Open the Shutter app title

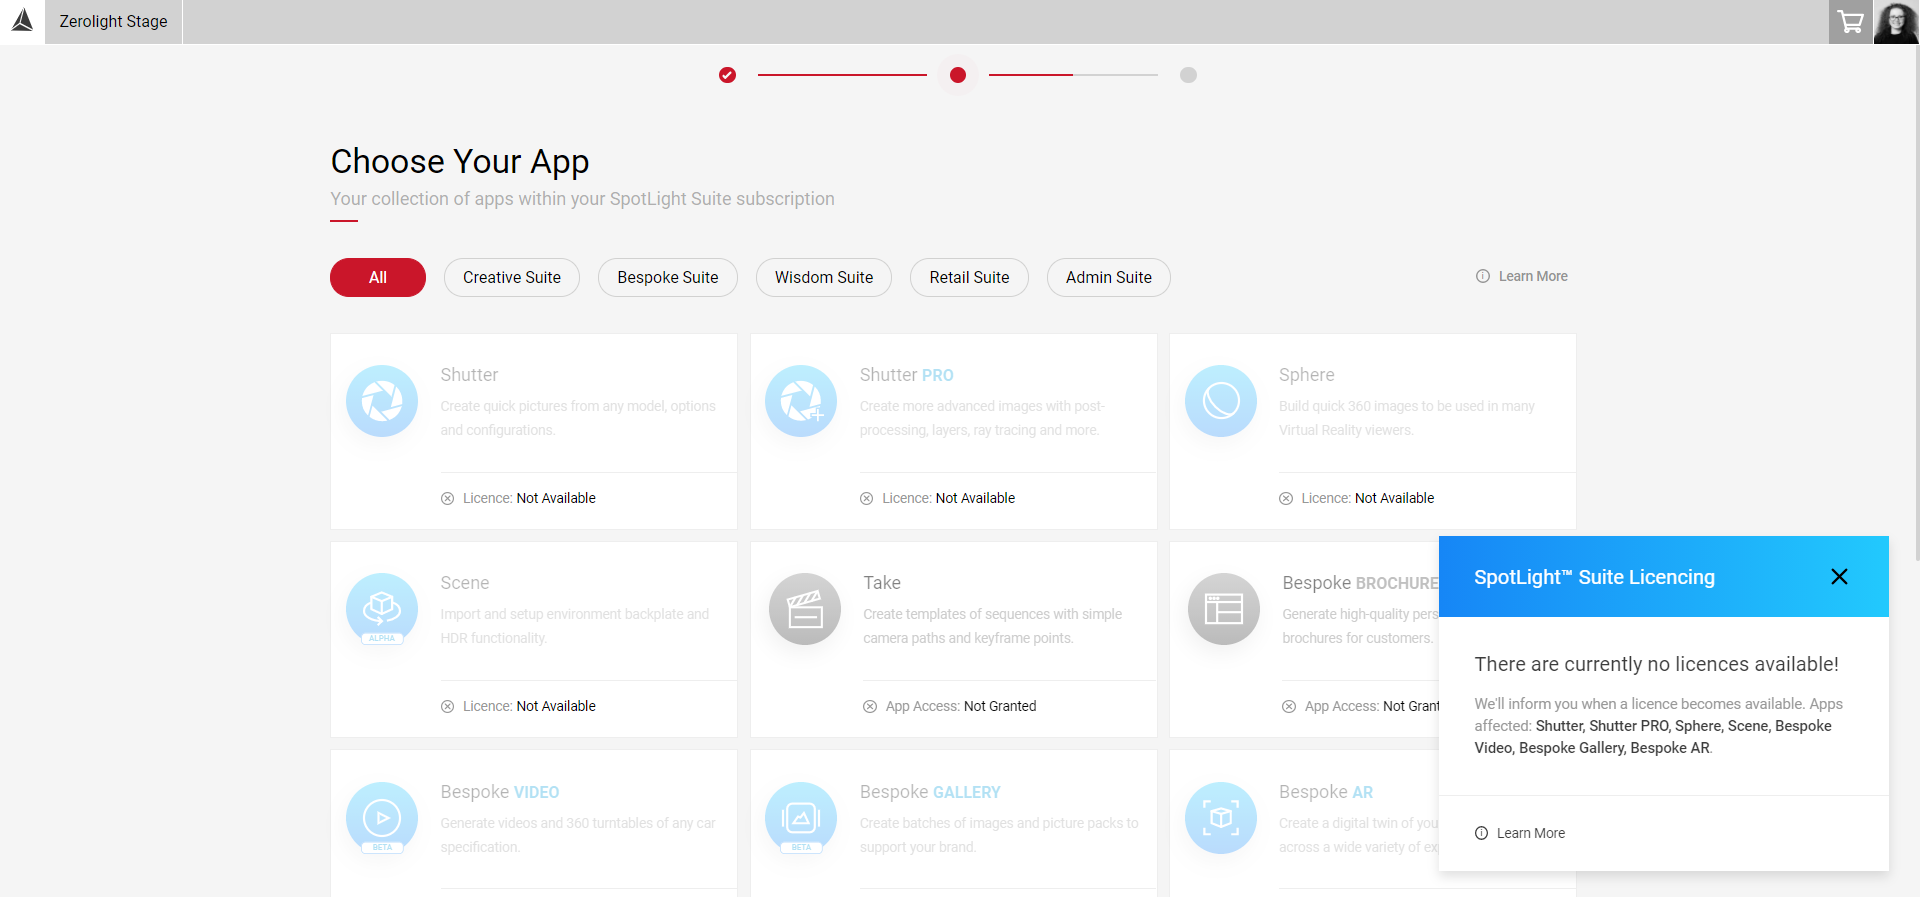[x=469, y=375]
